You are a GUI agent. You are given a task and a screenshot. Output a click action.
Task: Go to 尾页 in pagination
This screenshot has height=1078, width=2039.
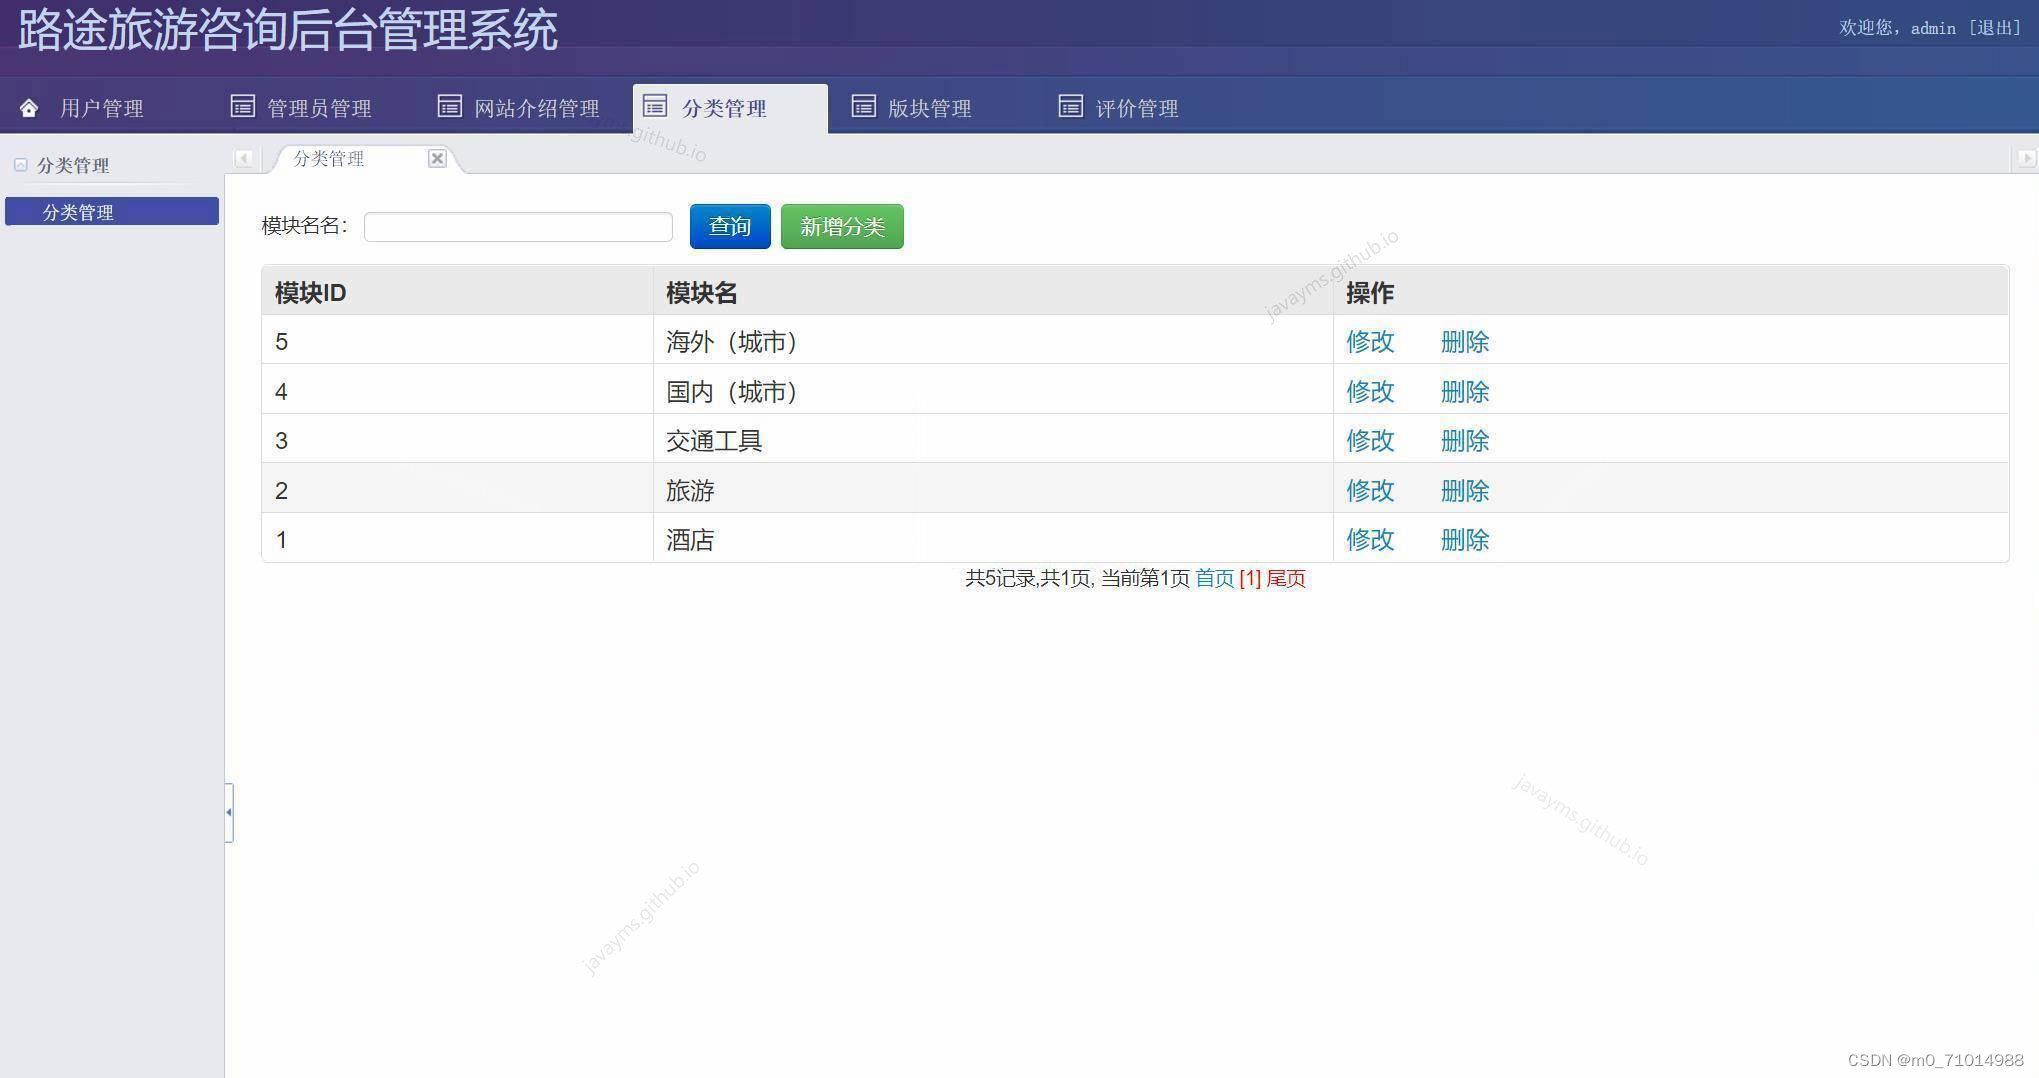[1286, 579]
